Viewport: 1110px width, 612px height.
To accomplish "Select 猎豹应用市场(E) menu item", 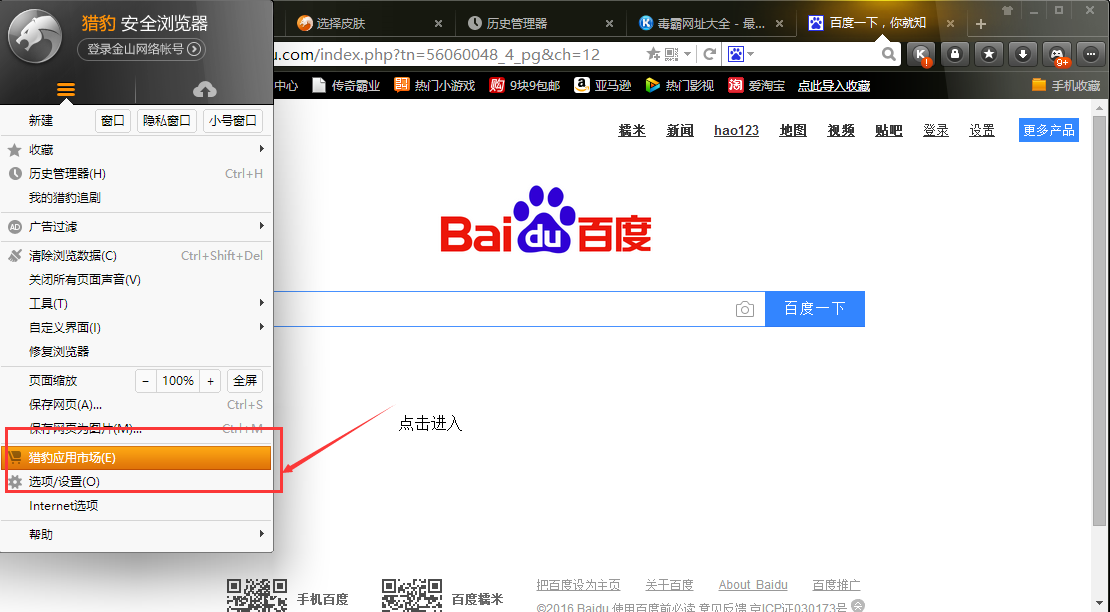I will point(138,458).
